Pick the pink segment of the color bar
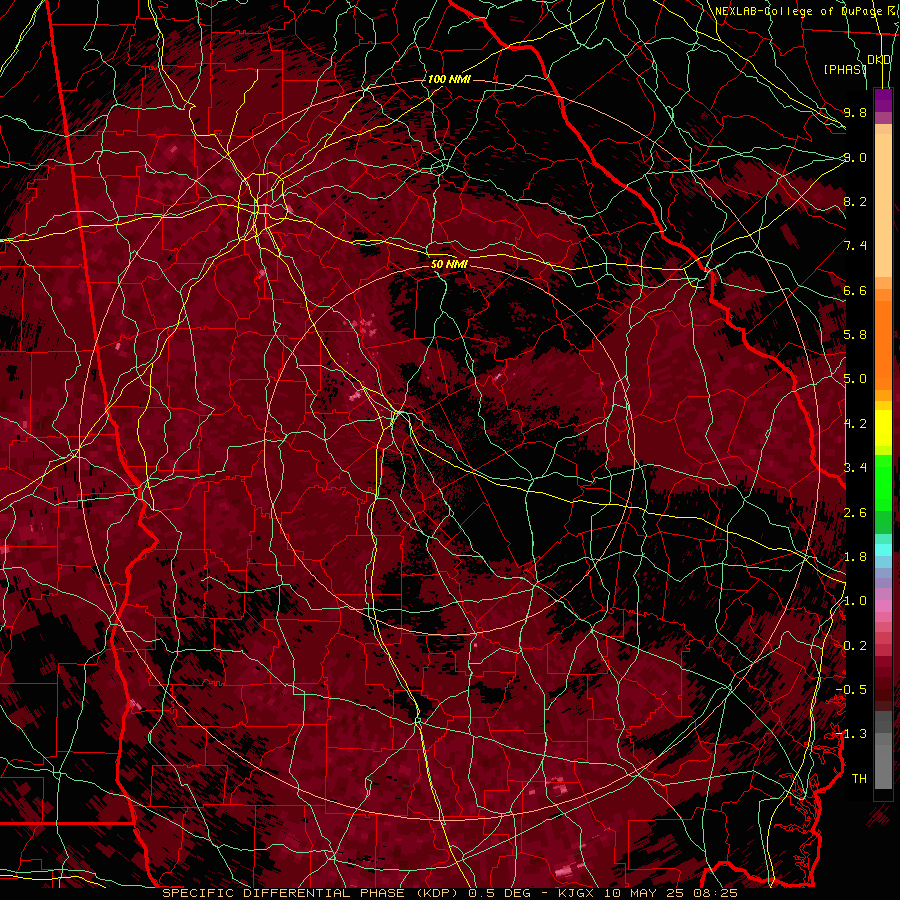The width and height of the screenshot is (900, 900). pyautogui.click(x=883, y=606)
